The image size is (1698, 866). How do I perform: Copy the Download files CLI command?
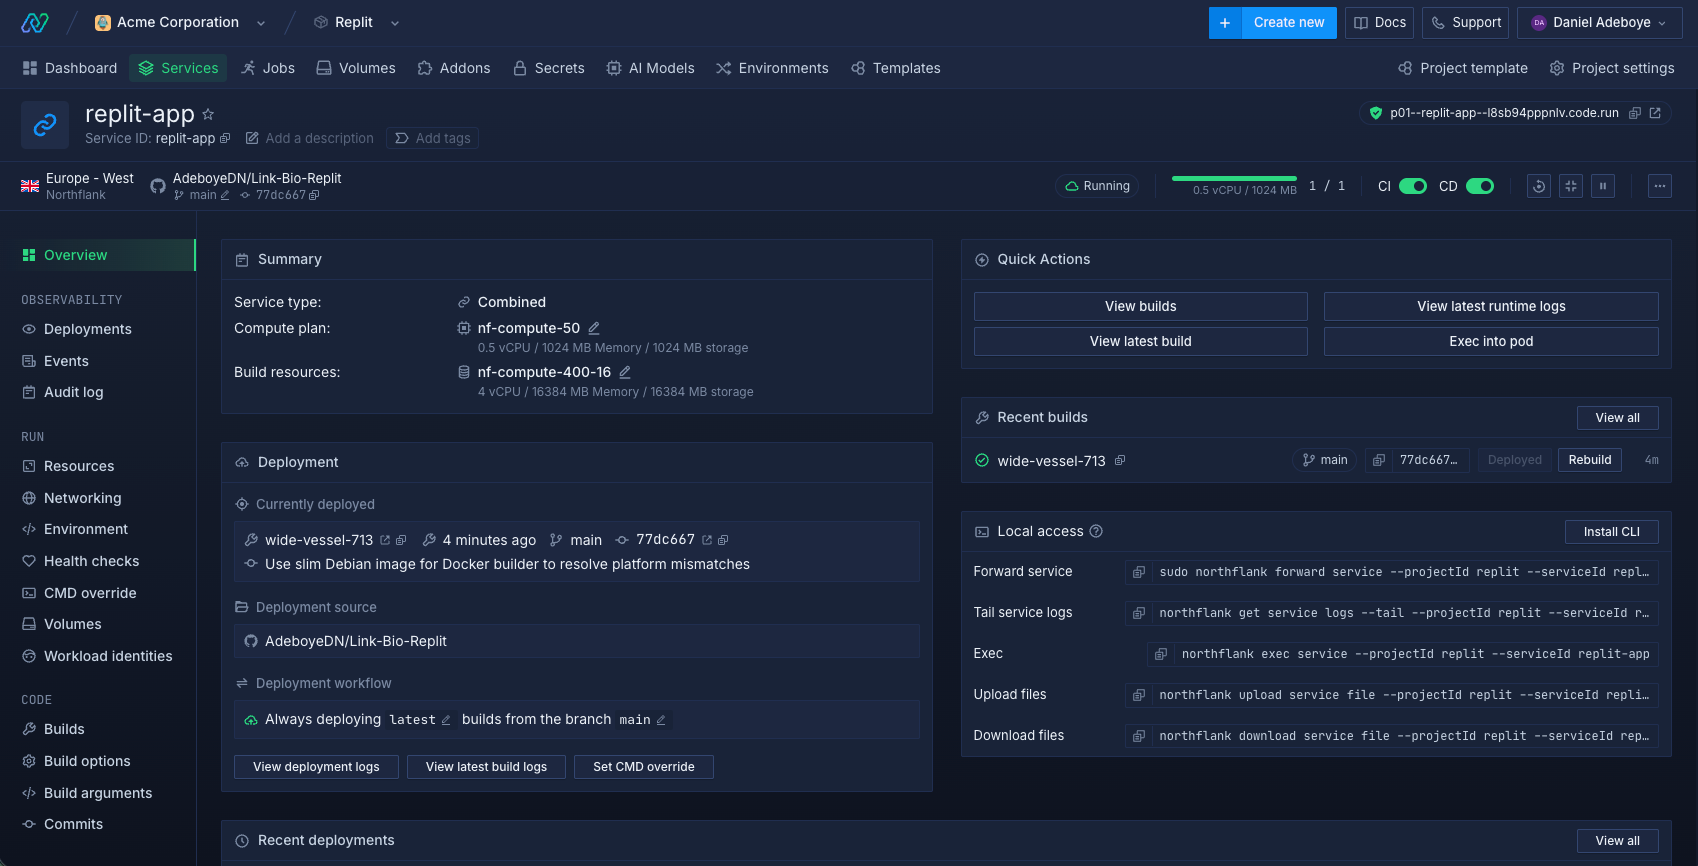tap(1138, 736)
